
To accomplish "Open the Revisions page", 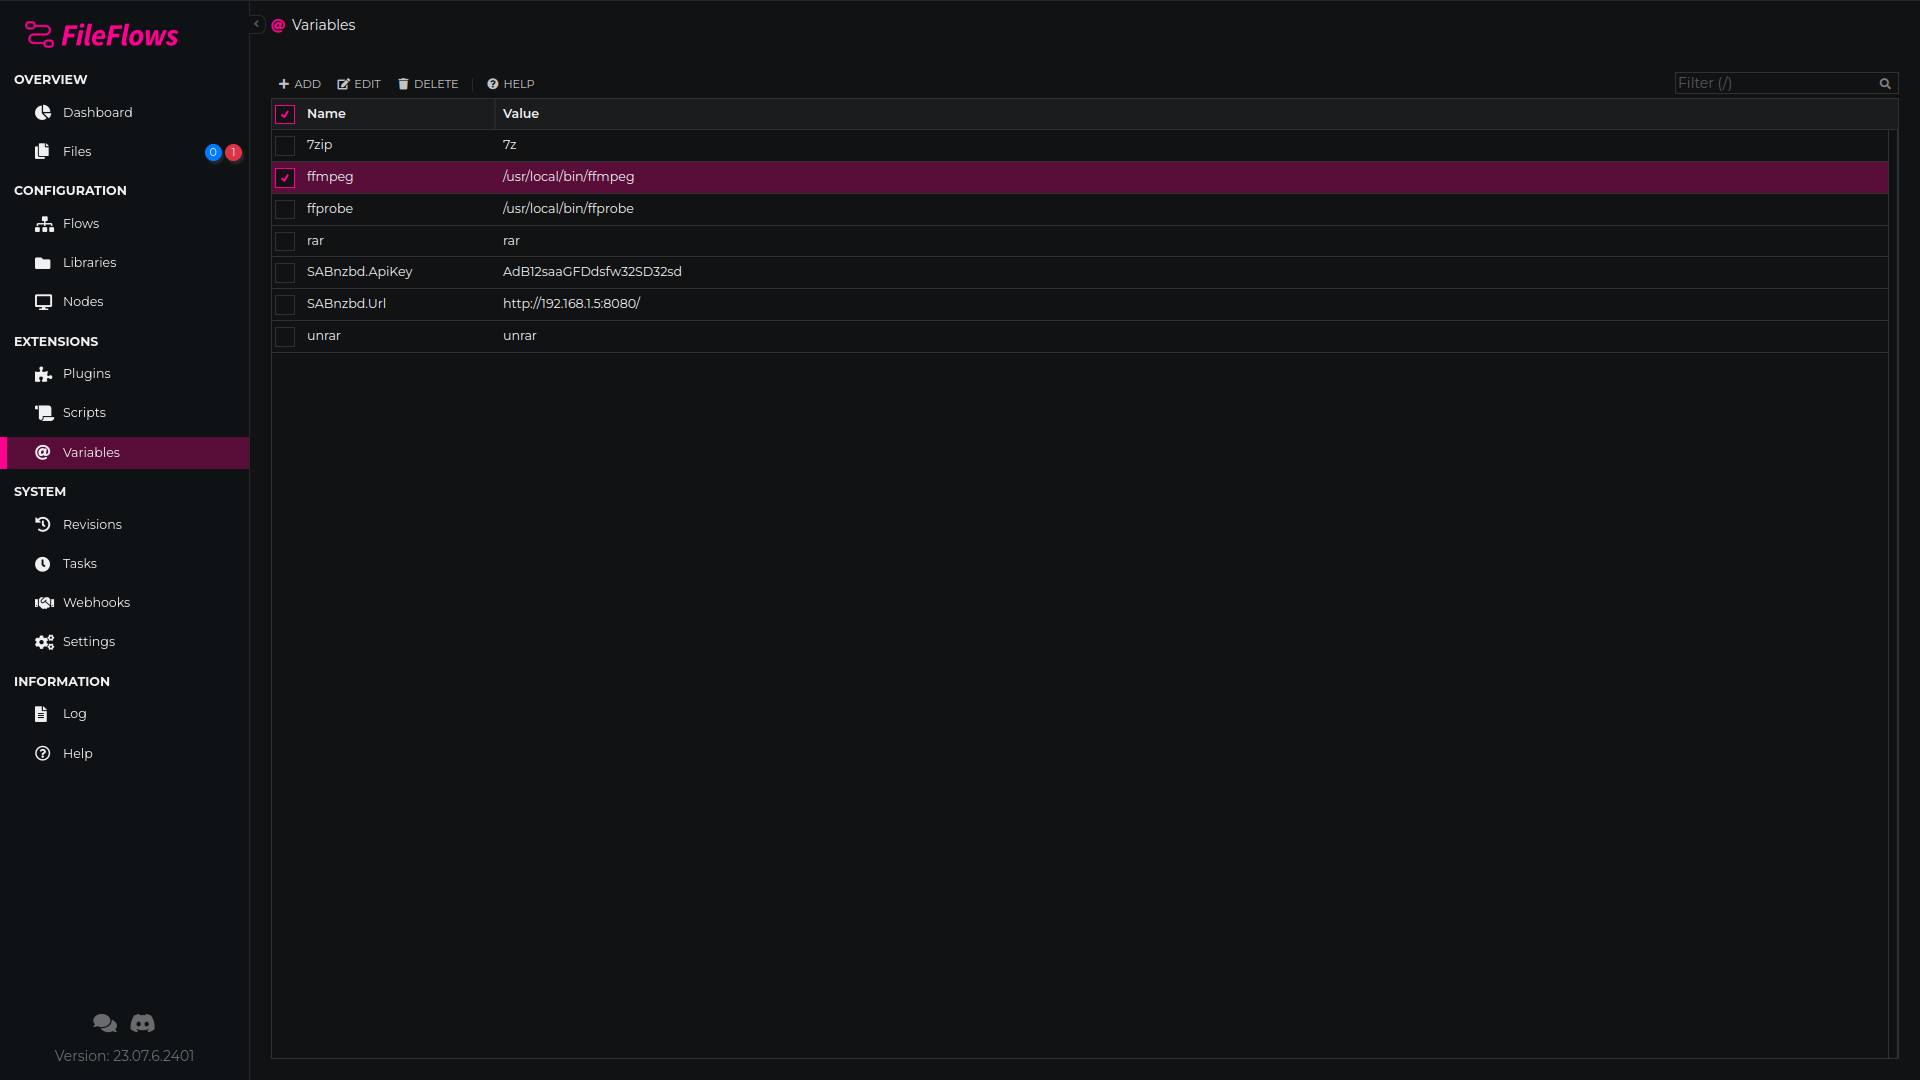I will point(92,524).
